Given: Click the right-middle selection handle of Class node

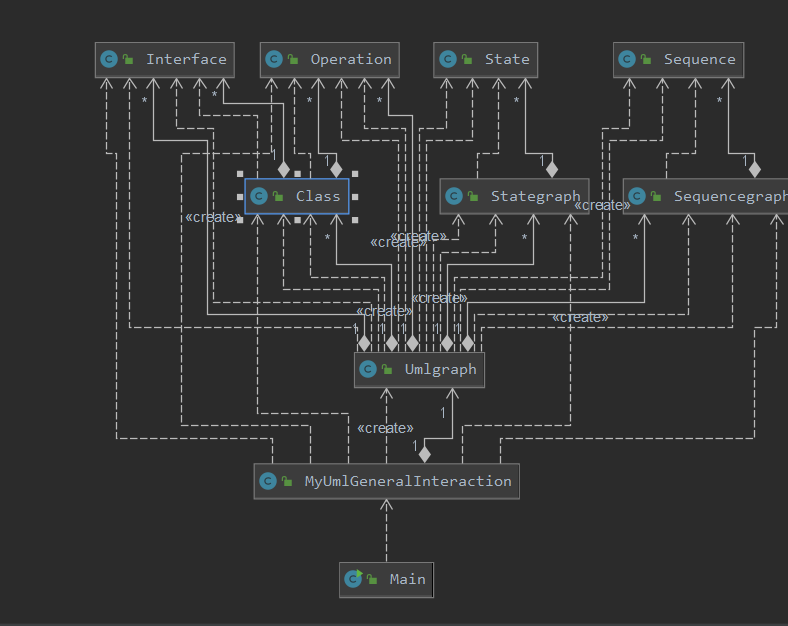Looking at the screenshot, I should click(355, 196).
